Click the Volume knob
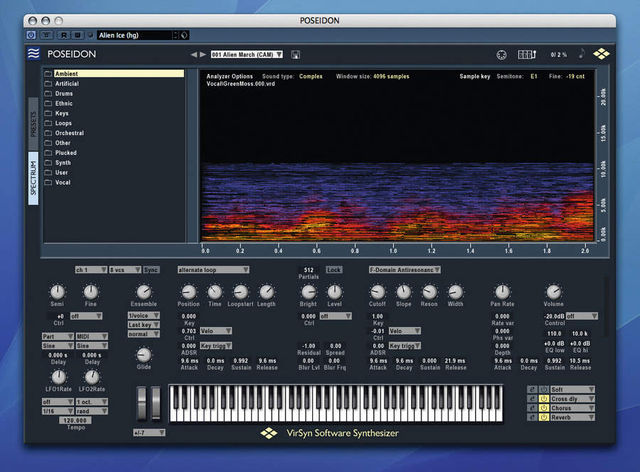The height and width of the screenshot is (472, 640). pos(553,292)
